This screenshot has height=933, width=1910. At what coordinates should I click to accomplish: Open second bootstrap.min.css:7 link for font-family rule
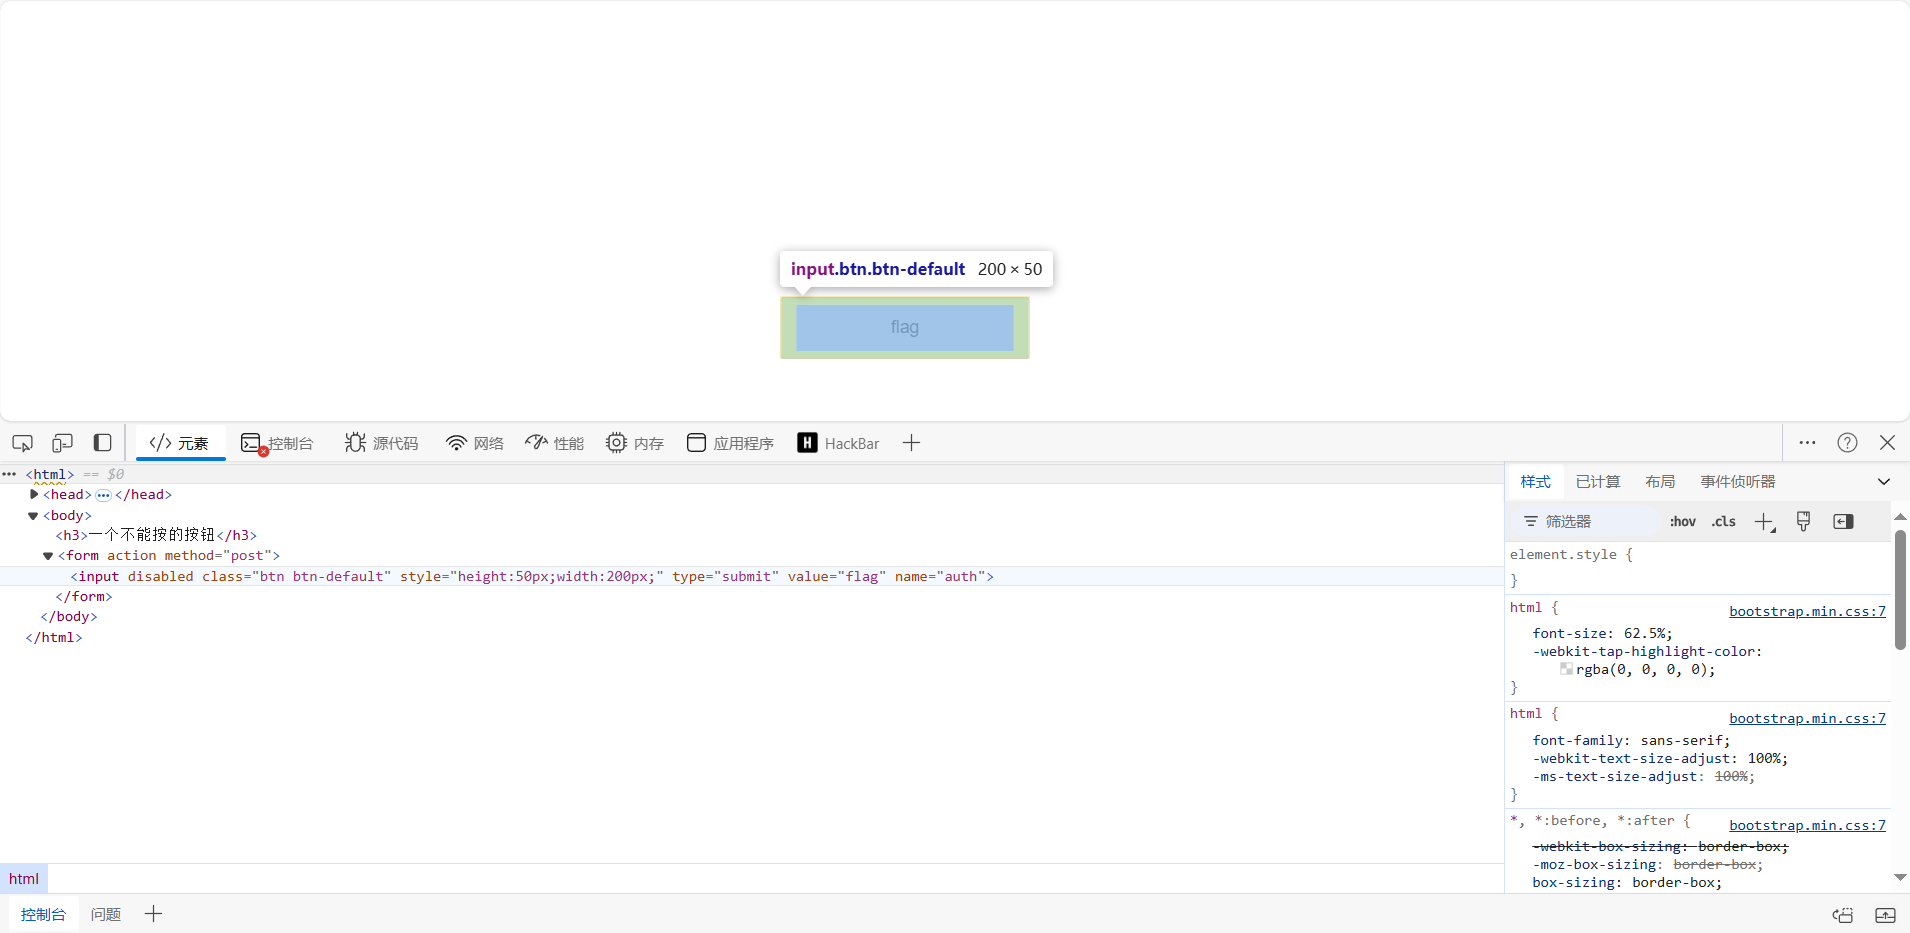point(1807,718)
